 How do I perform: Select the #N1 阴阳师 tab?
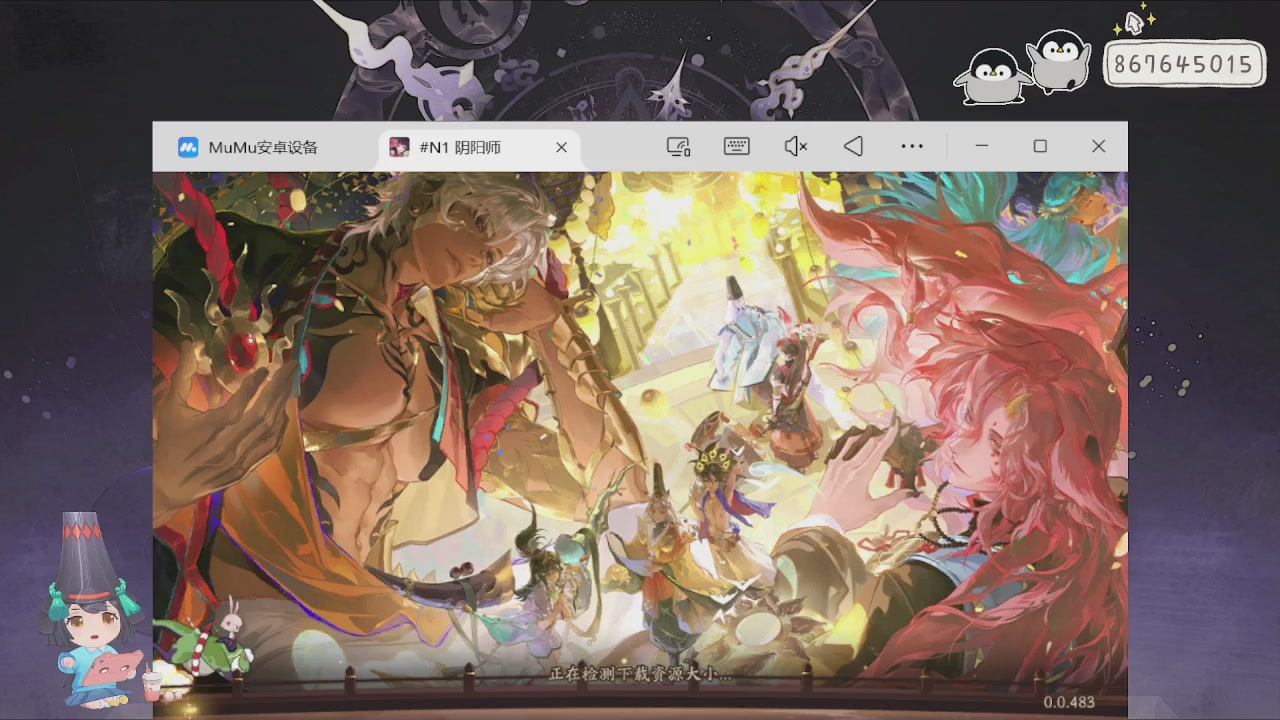pyautogui.click(x=480, y=147)
